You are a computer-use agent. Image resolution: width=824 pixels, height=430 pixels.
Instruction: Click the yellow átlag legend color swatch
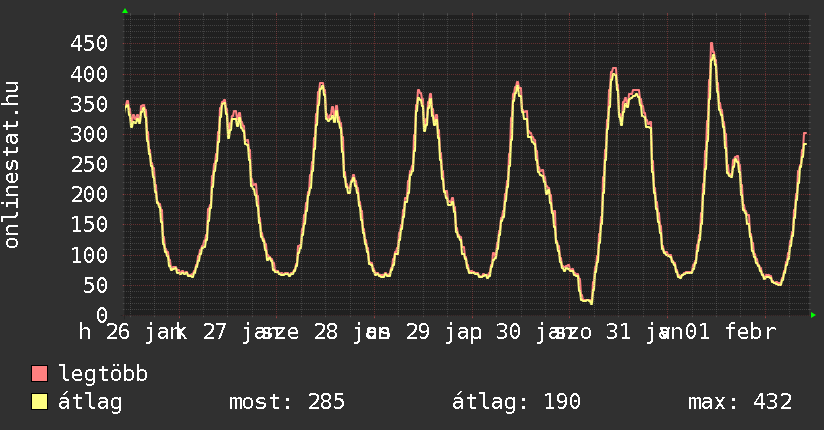click(40, 403)
